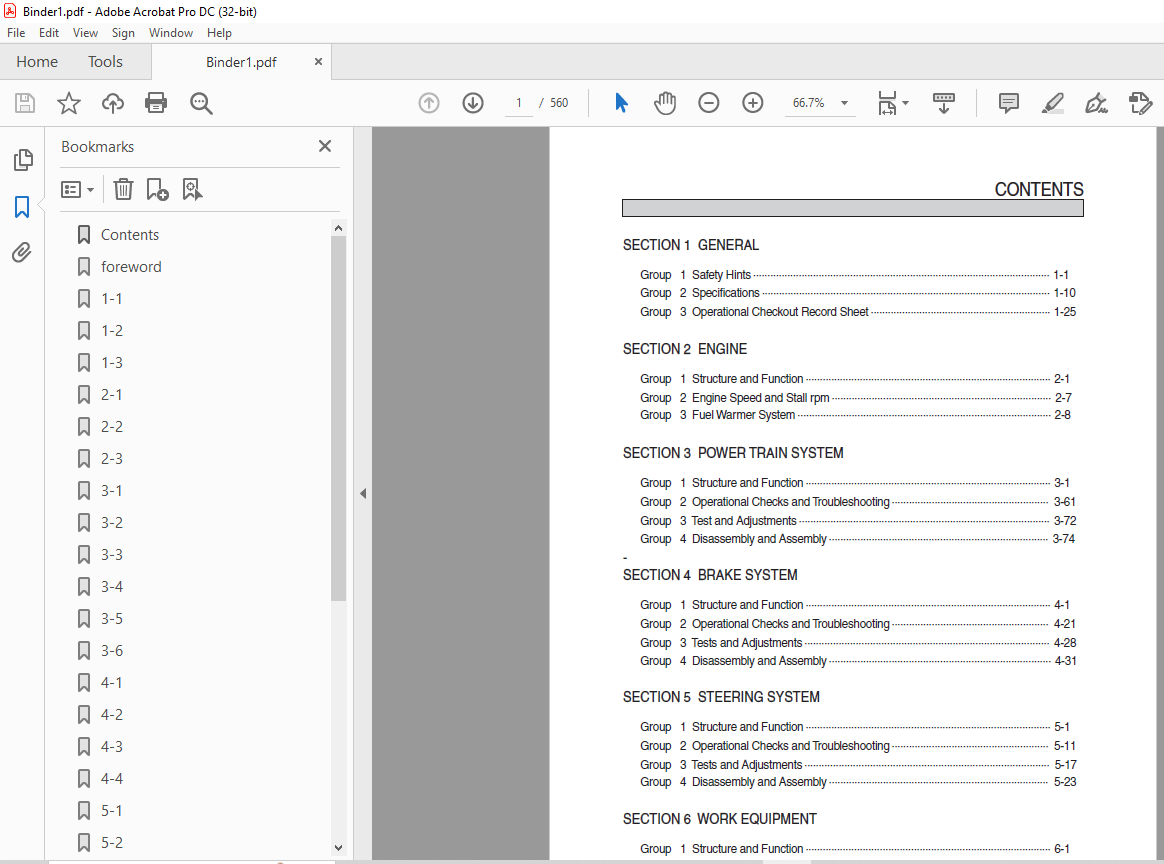Viewport: 1164px width, 864px height.
Task: Open the Help menu
Action: coord(219,33)
